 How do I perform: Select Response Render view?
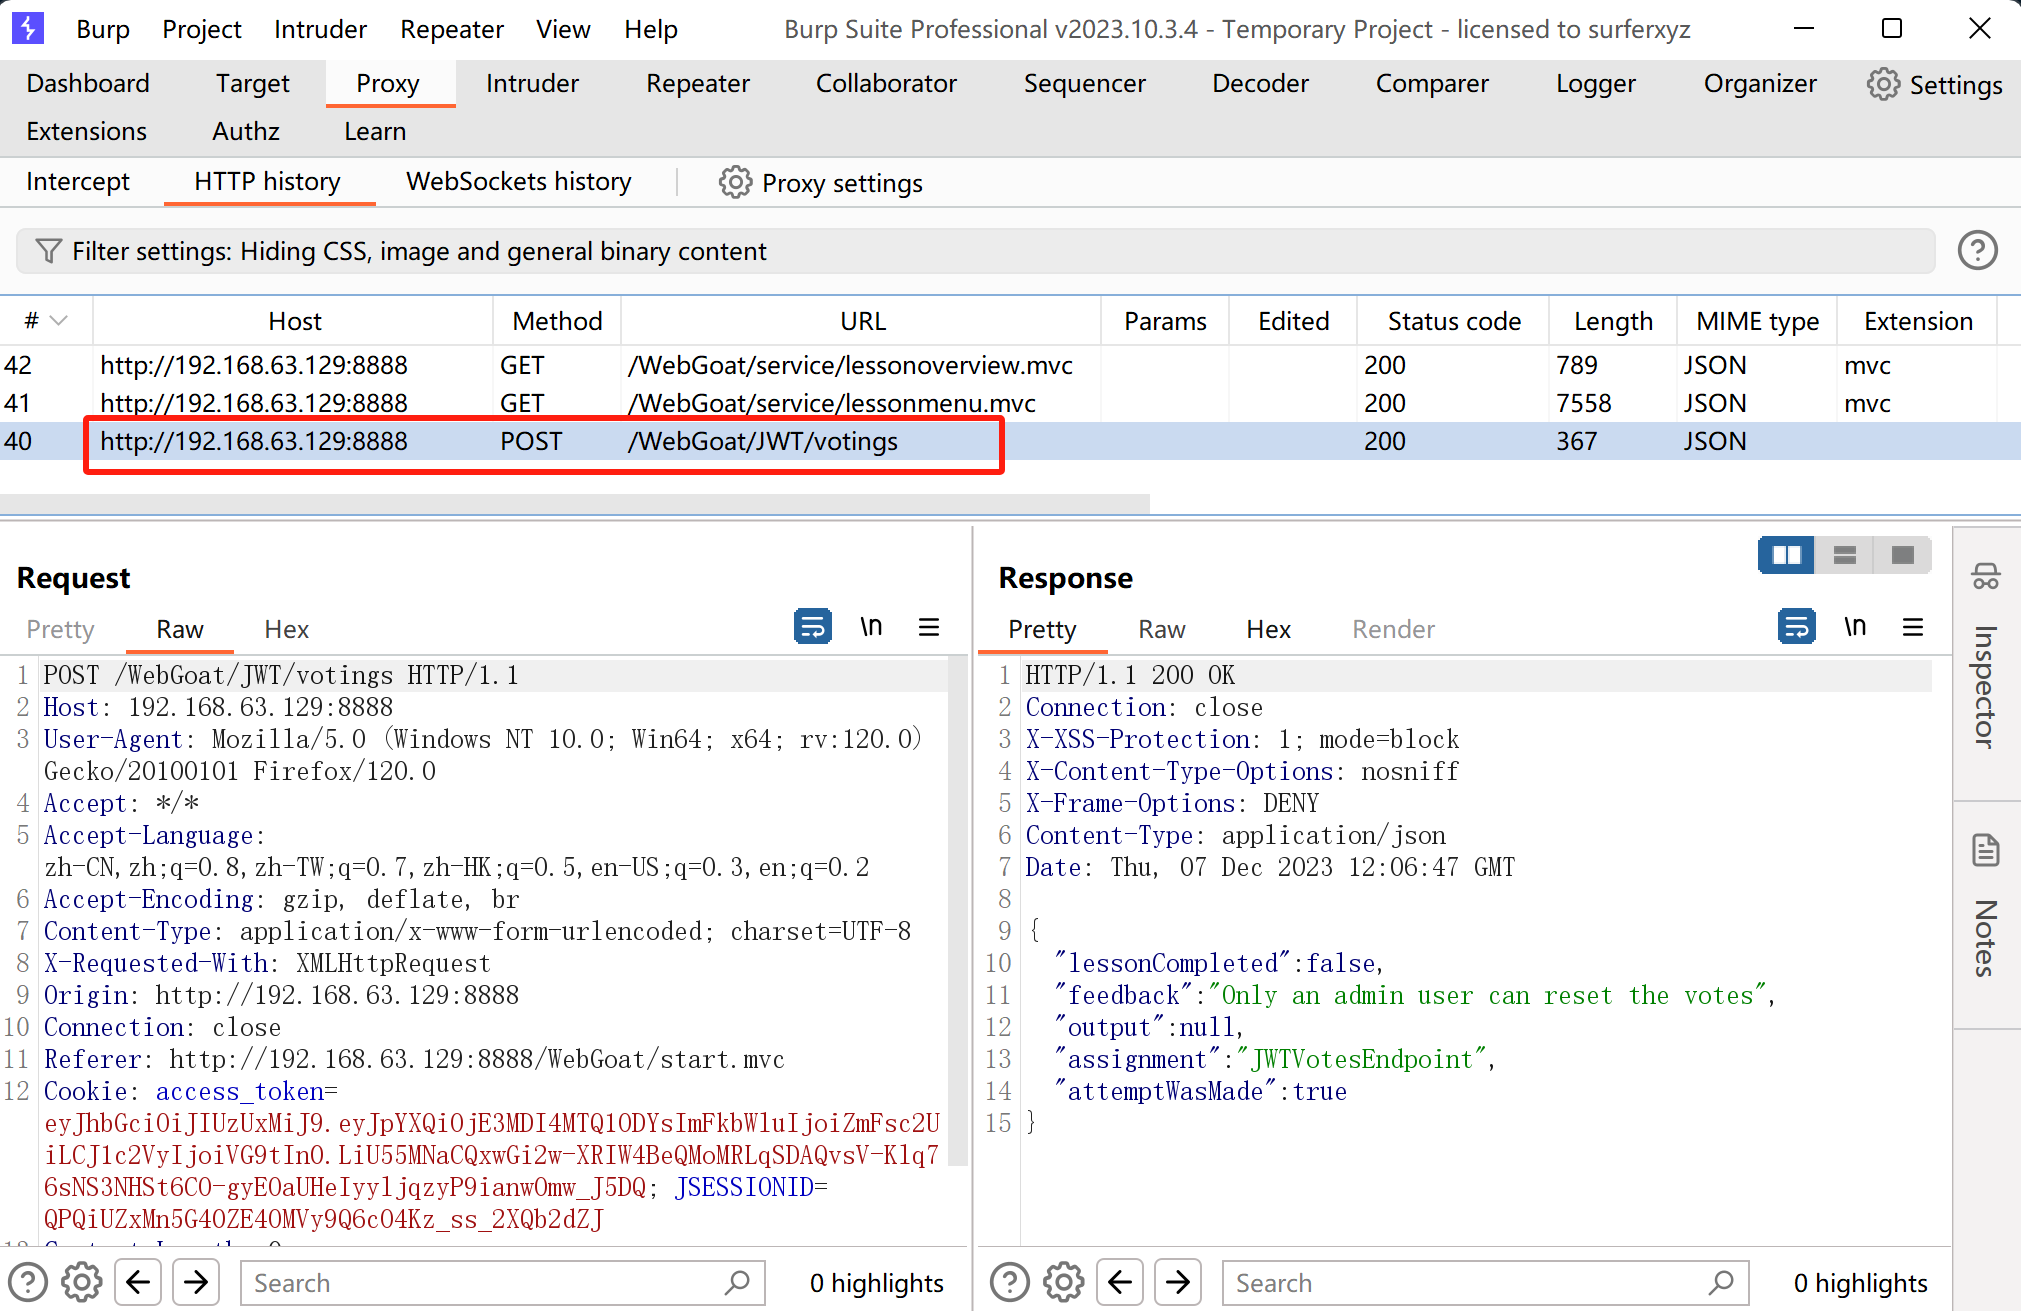[1393, 629]
